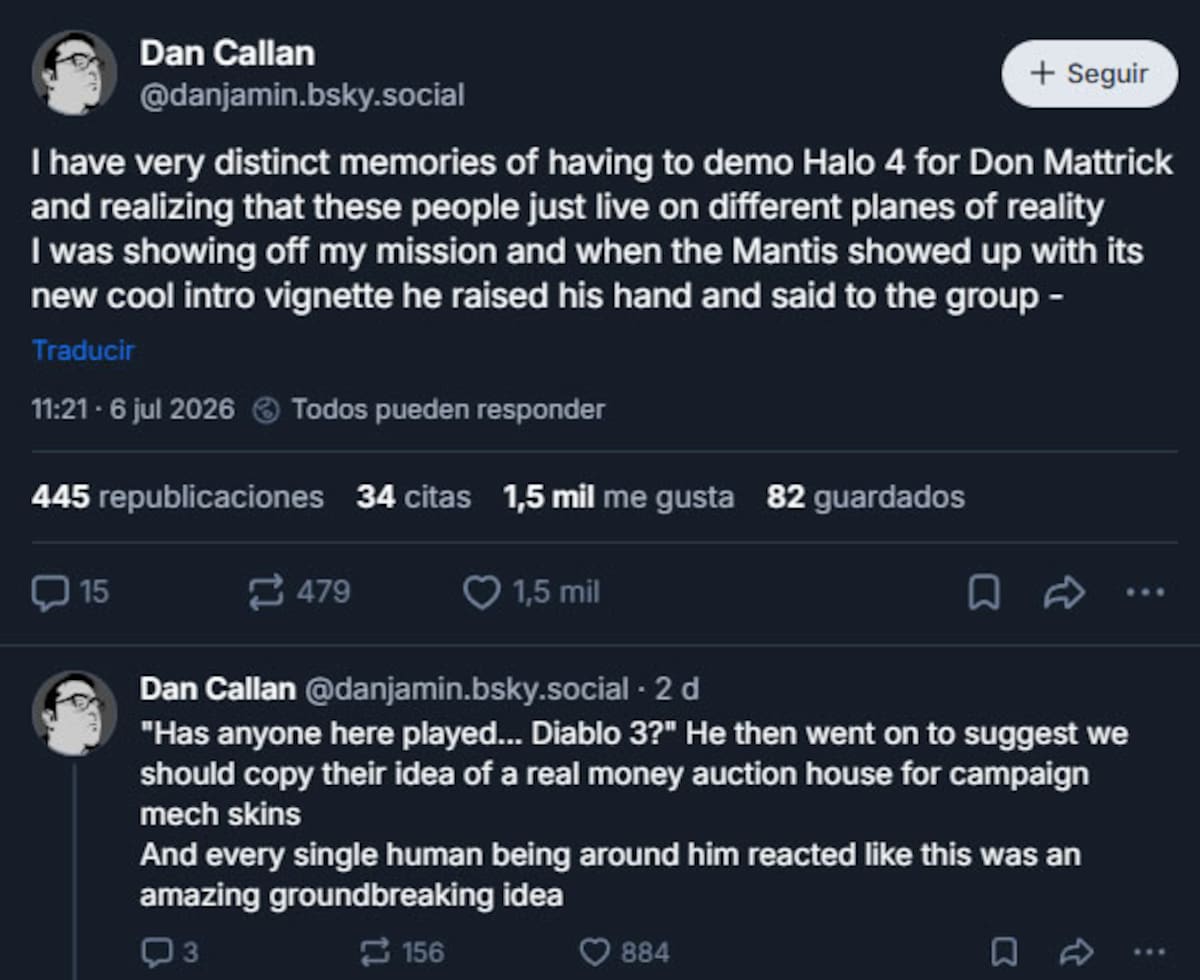Viewport: 1200px width, 980px height.
Task: Open more options on main post
Action: (x=1145, y=592)
